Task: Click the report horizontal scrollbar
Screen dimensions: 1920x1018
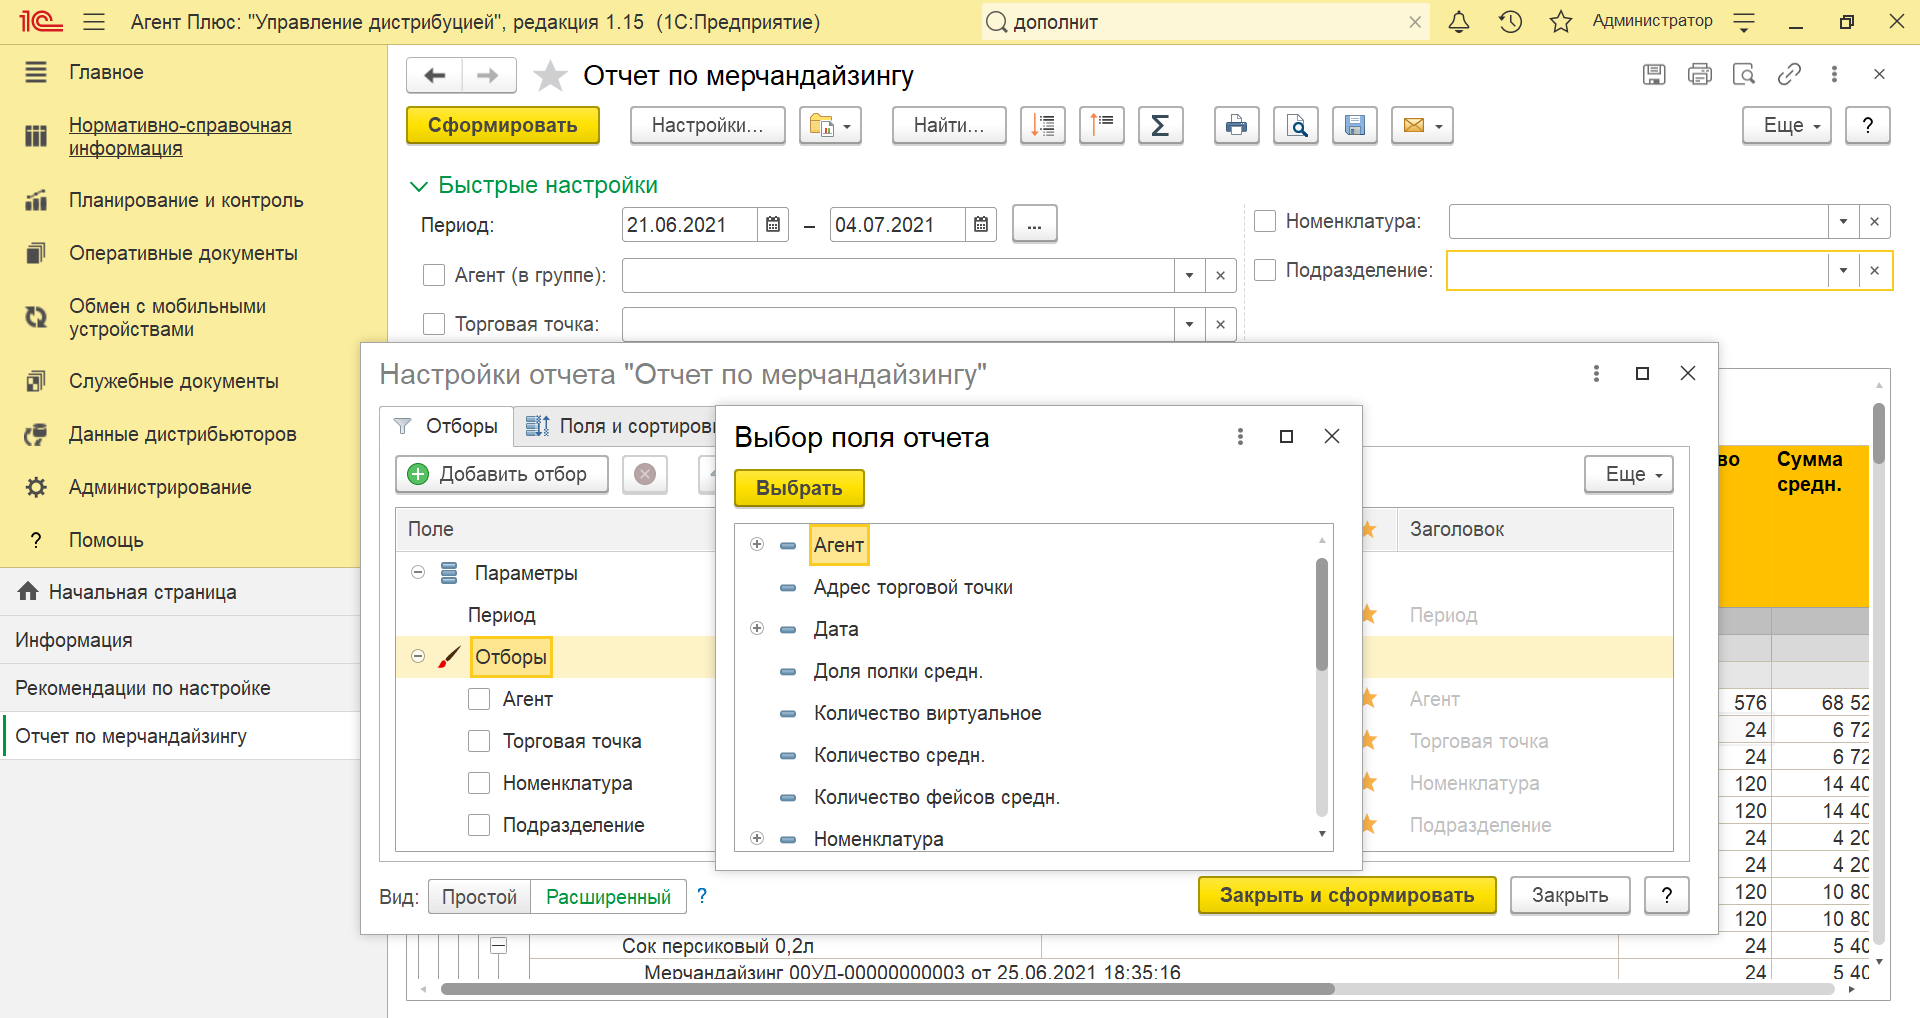Action: [x=887, y=989]
